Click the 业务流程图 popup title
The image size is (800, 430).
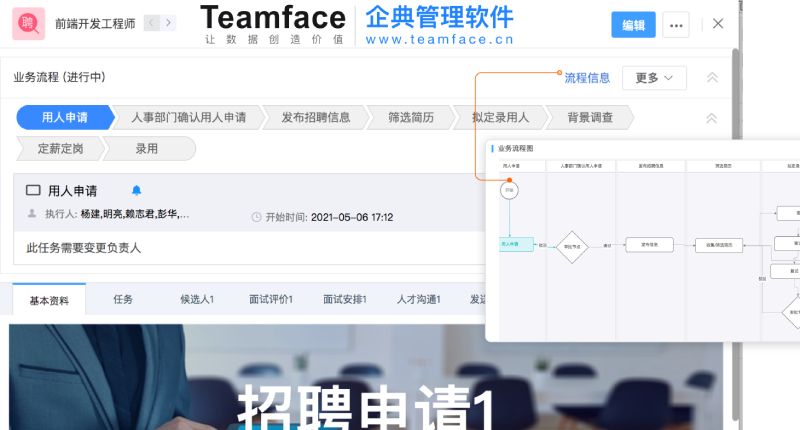click(x=515, y=148)
